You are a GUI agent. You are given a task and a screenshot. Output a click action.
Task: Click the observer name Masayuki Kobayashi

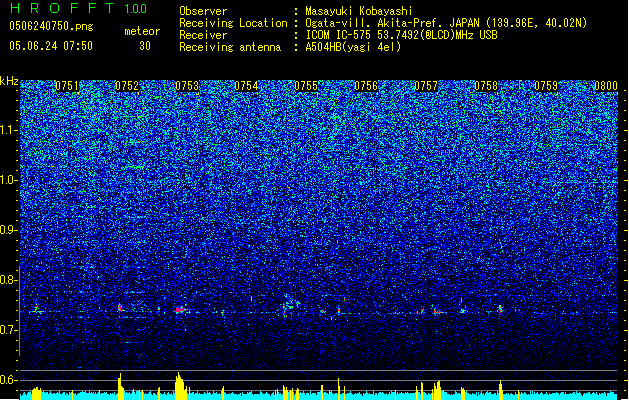(359, 11)
